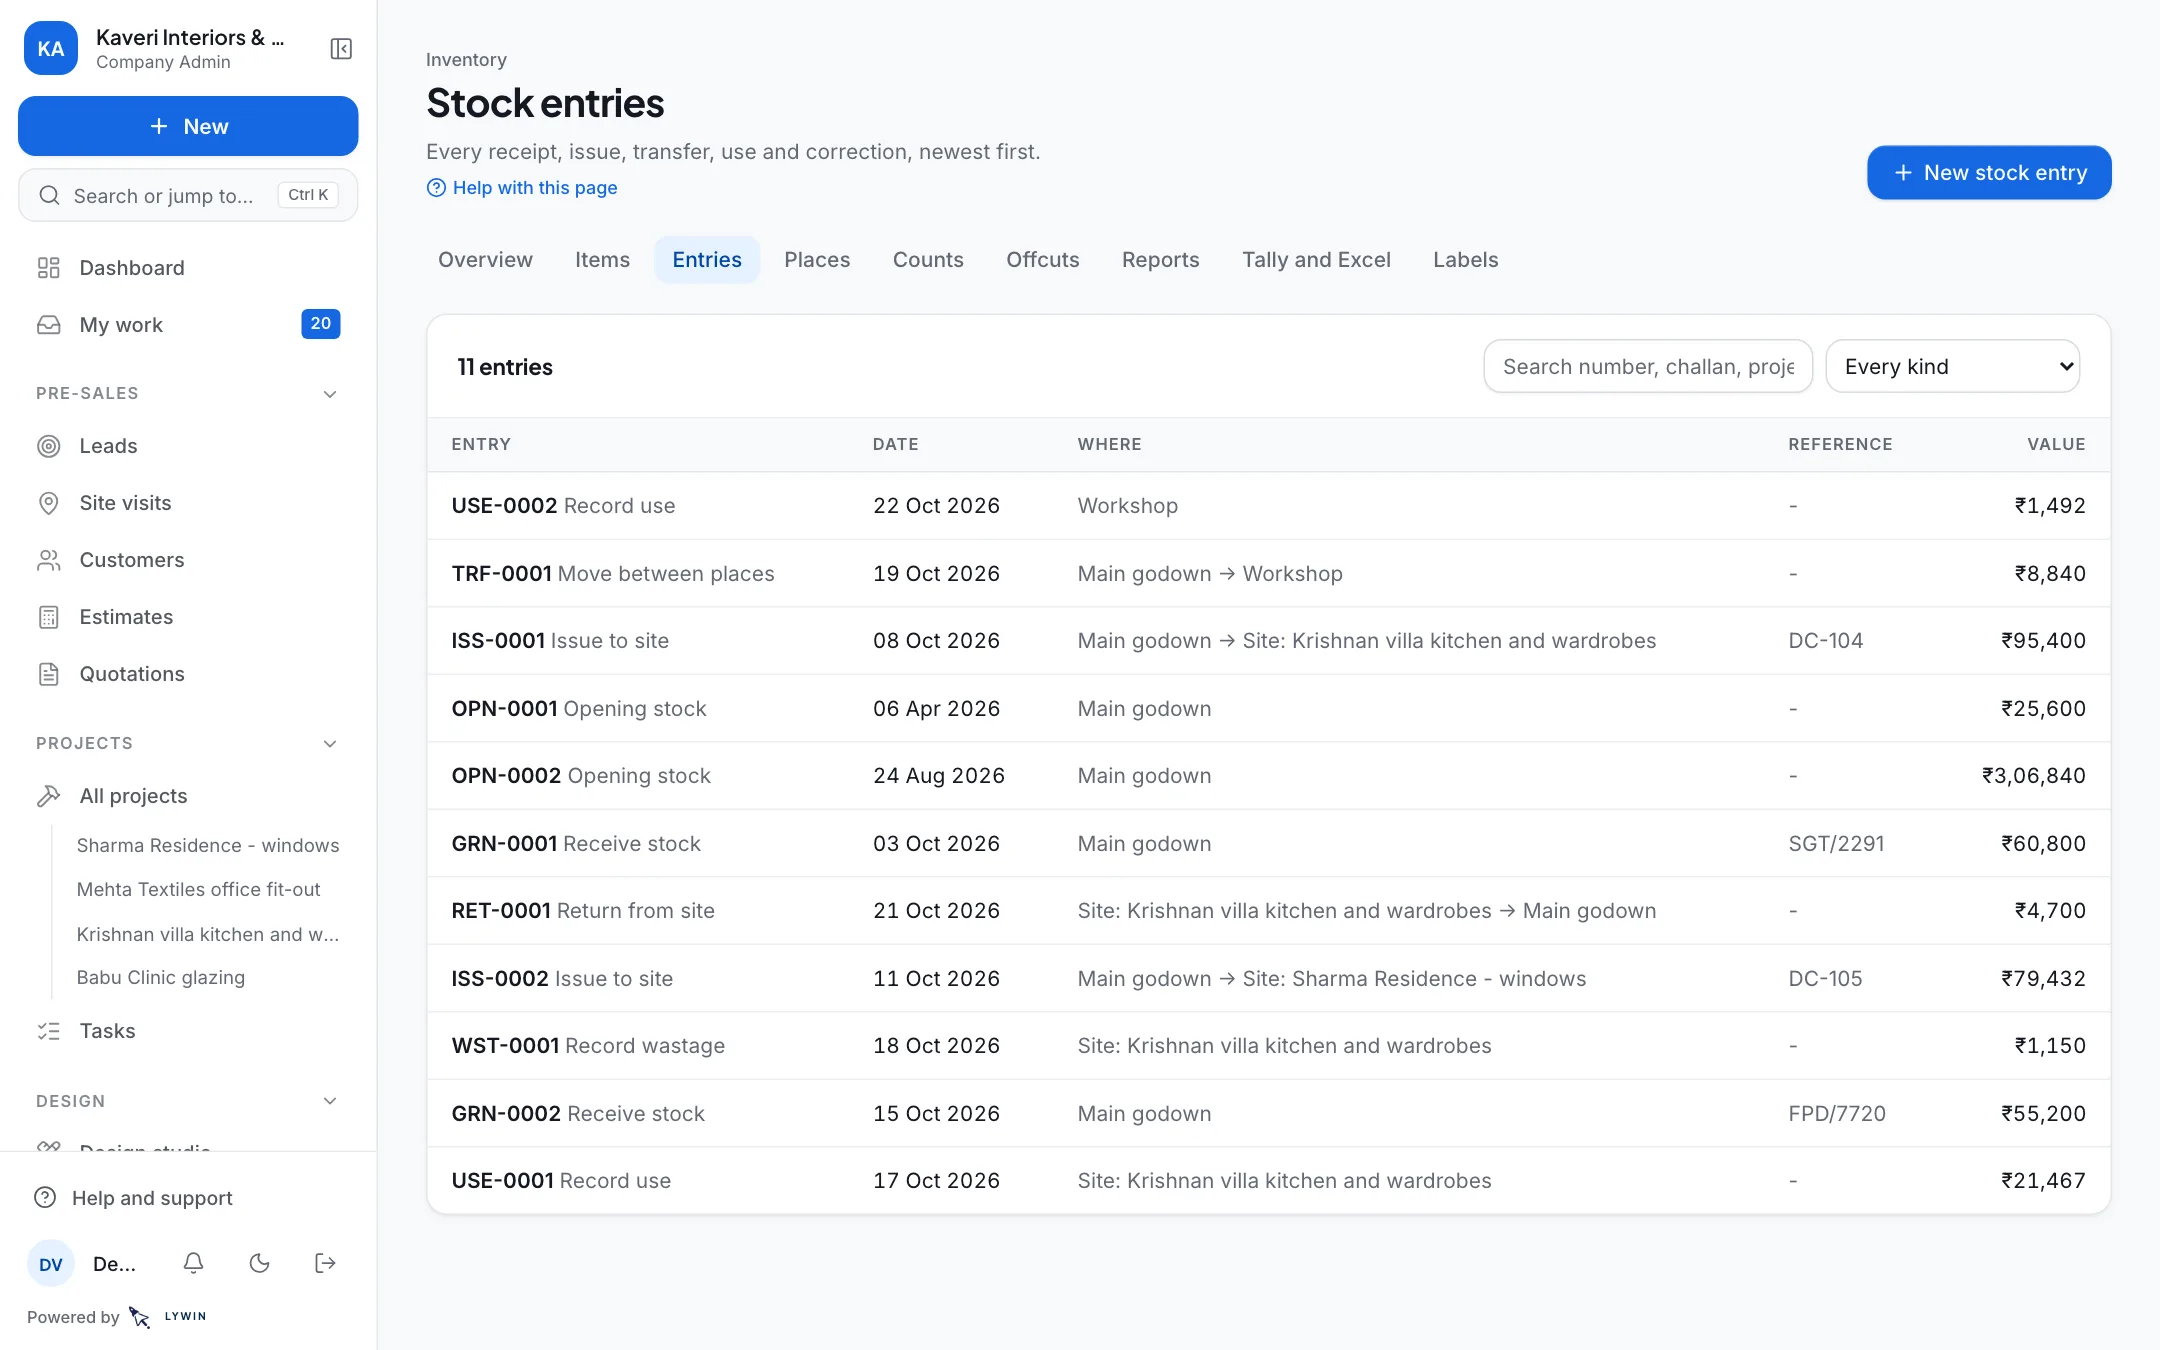Switch to the Overview tab

click(x=485, y=260)
